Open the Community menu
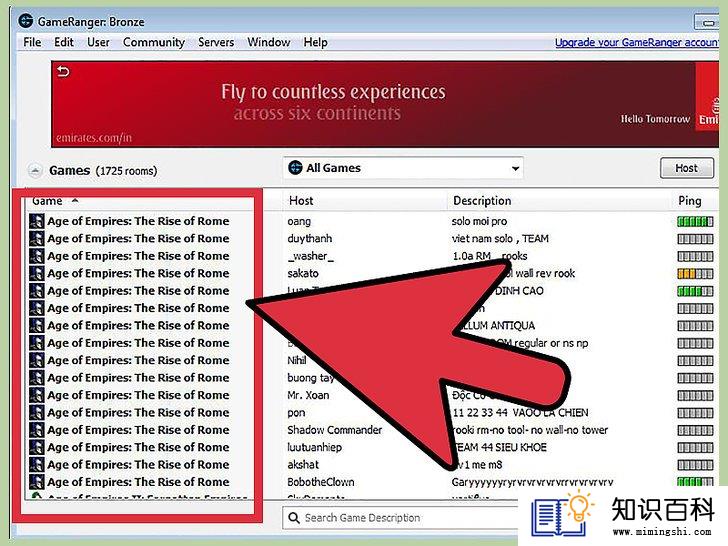This screenshot has width=728, height=546. [x=154, y=42]
